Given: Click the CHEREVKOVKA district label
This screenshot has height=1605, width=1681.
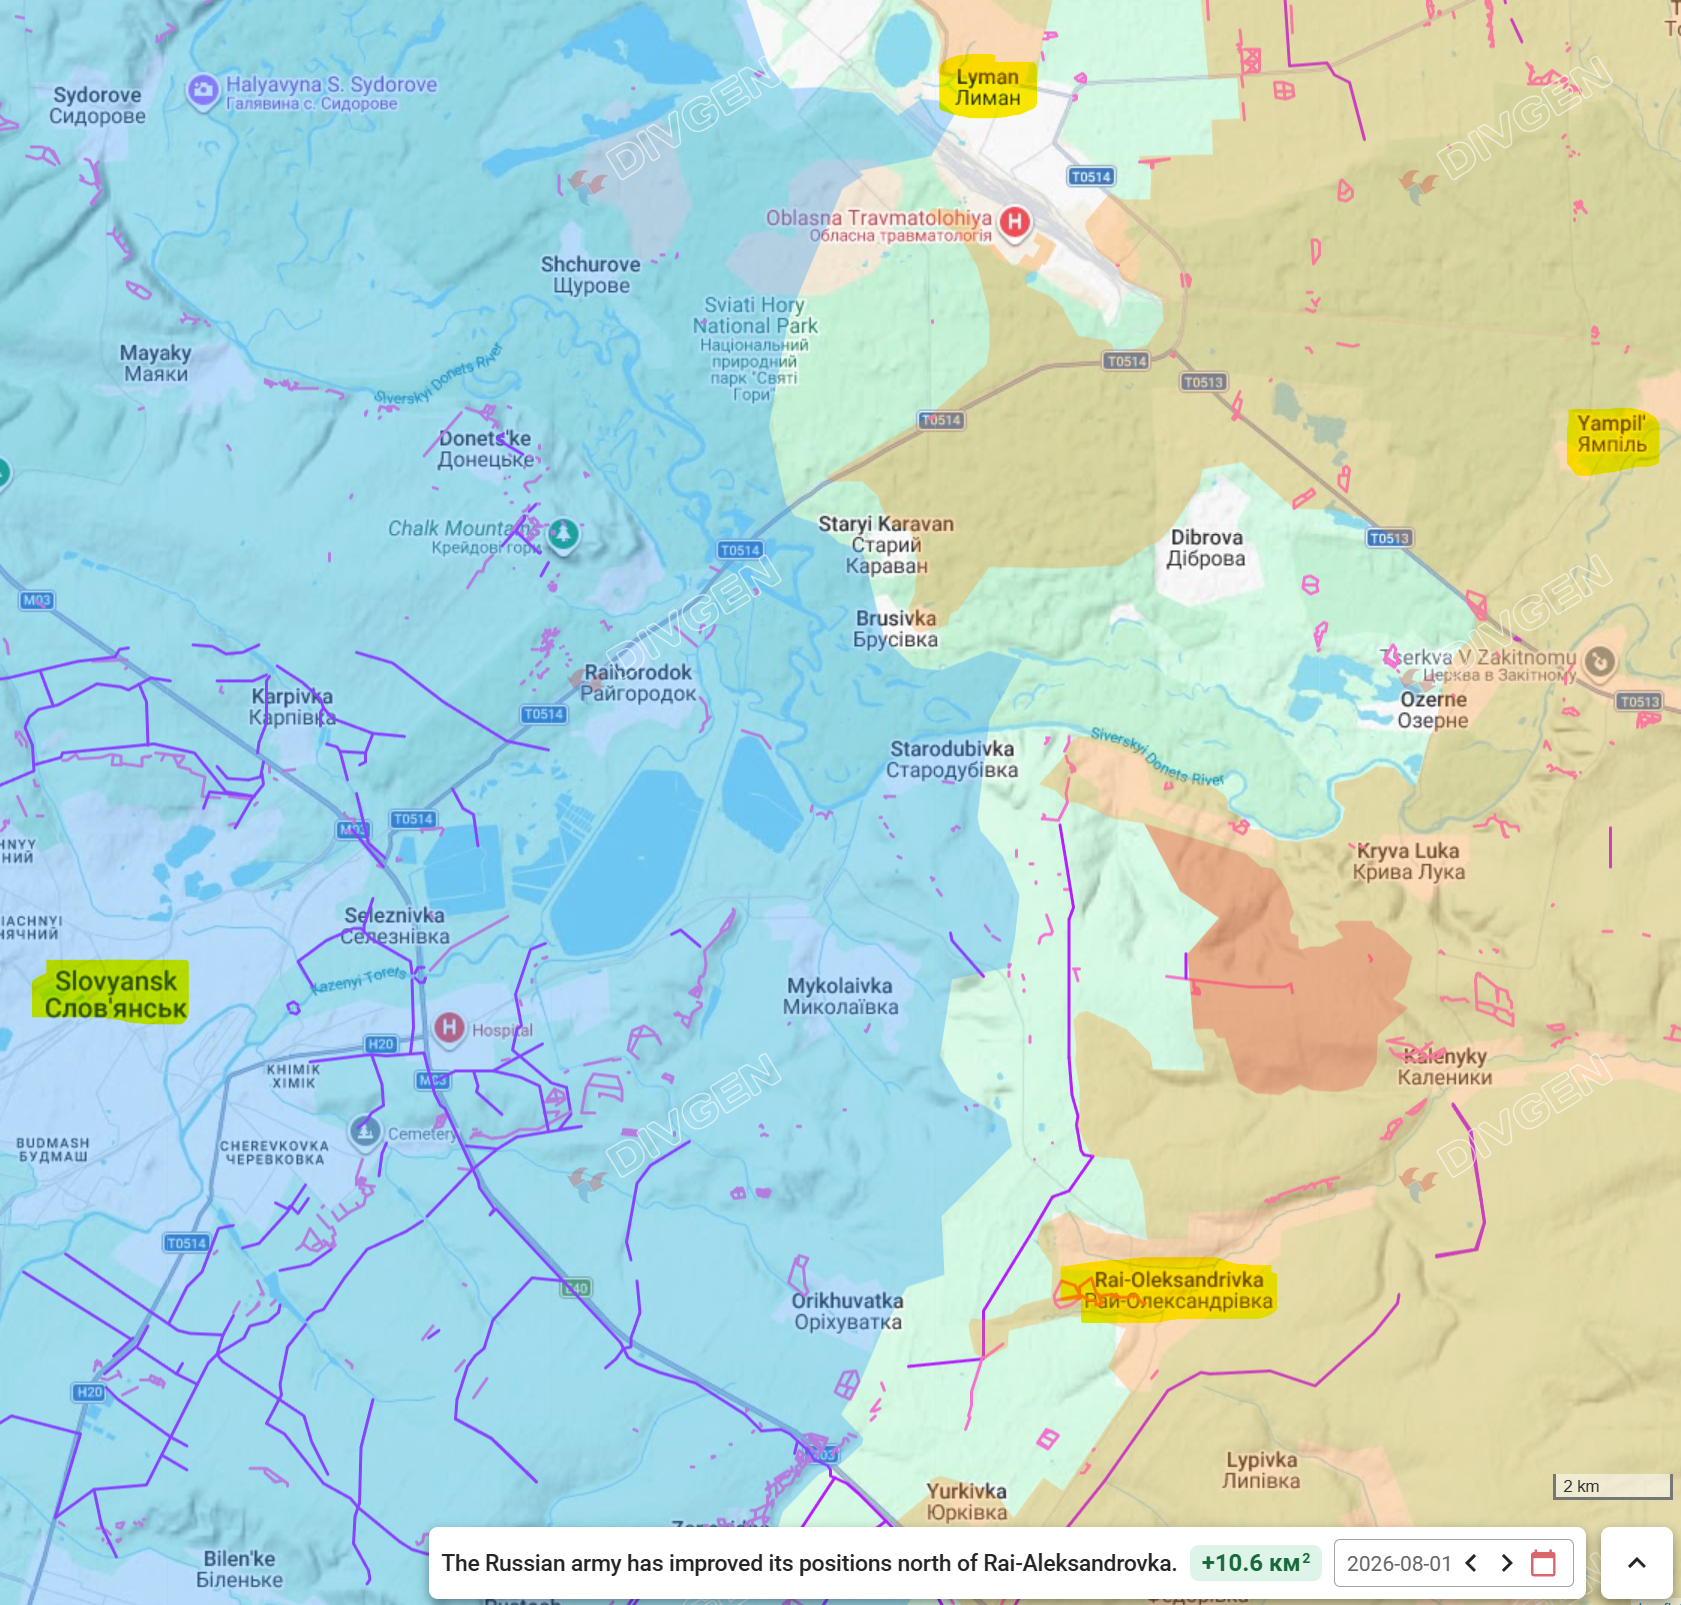Looking at the screenshot, I should pyautogui.click(x=274, y=1152).
